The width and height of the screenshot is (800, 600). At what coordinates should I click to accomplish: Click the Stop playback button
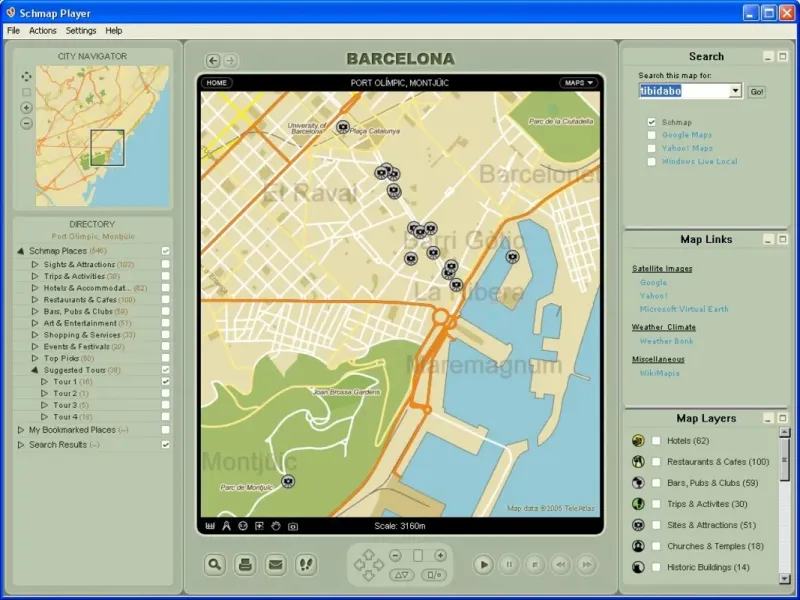coord(535,565)
